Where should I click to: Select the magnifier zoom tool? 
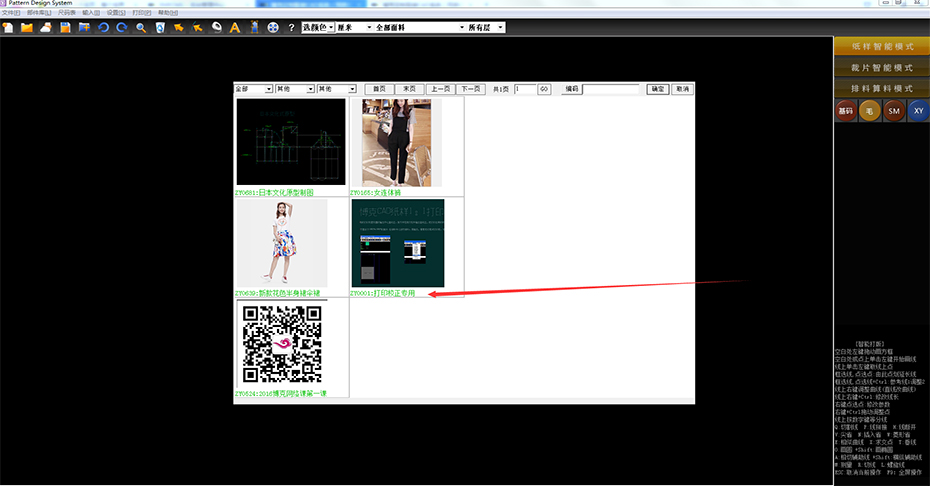(141, 27)
